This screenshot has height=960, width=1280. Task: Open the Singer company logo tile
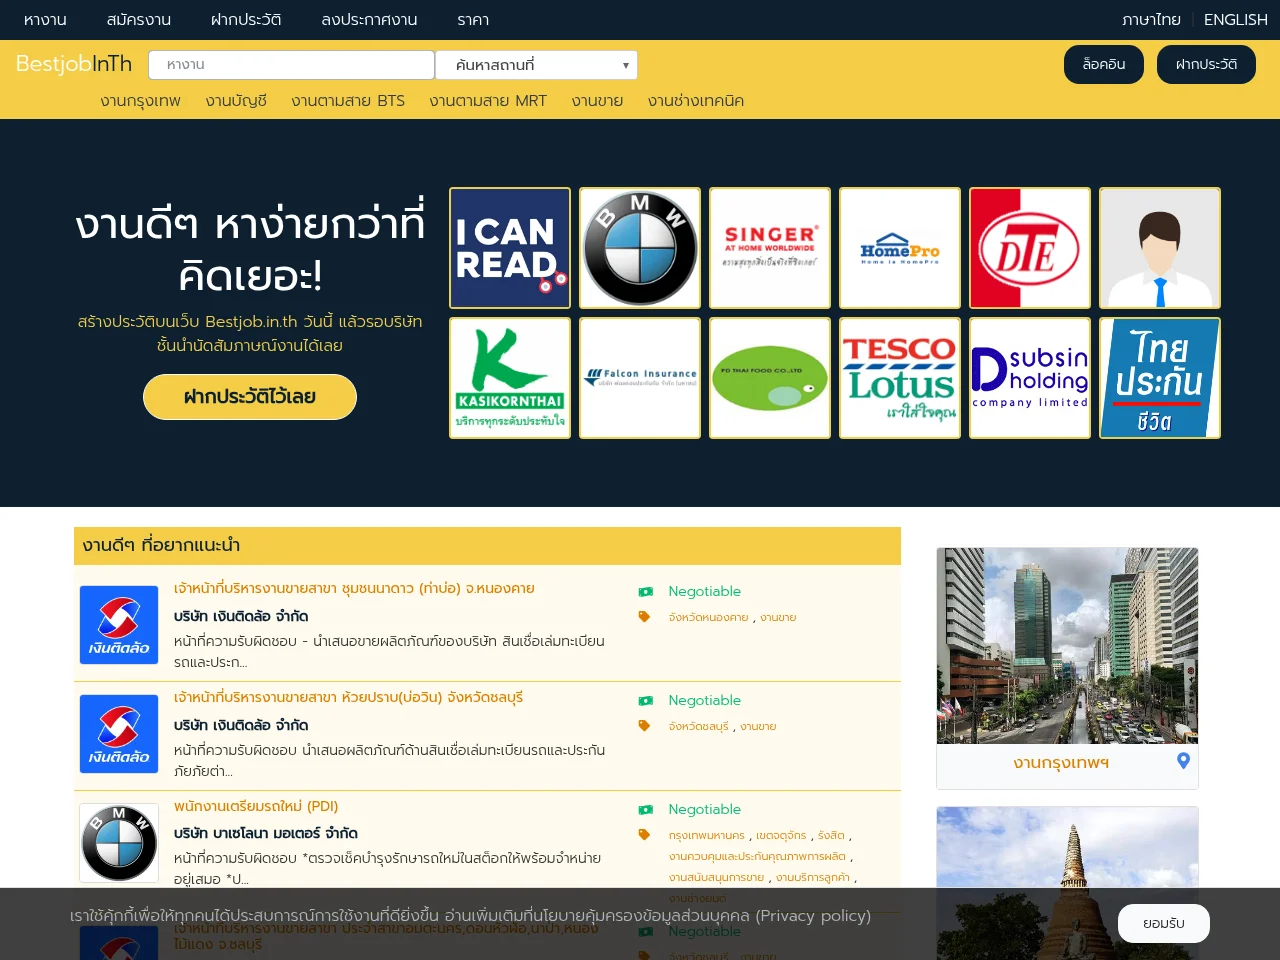coord(770,248)
